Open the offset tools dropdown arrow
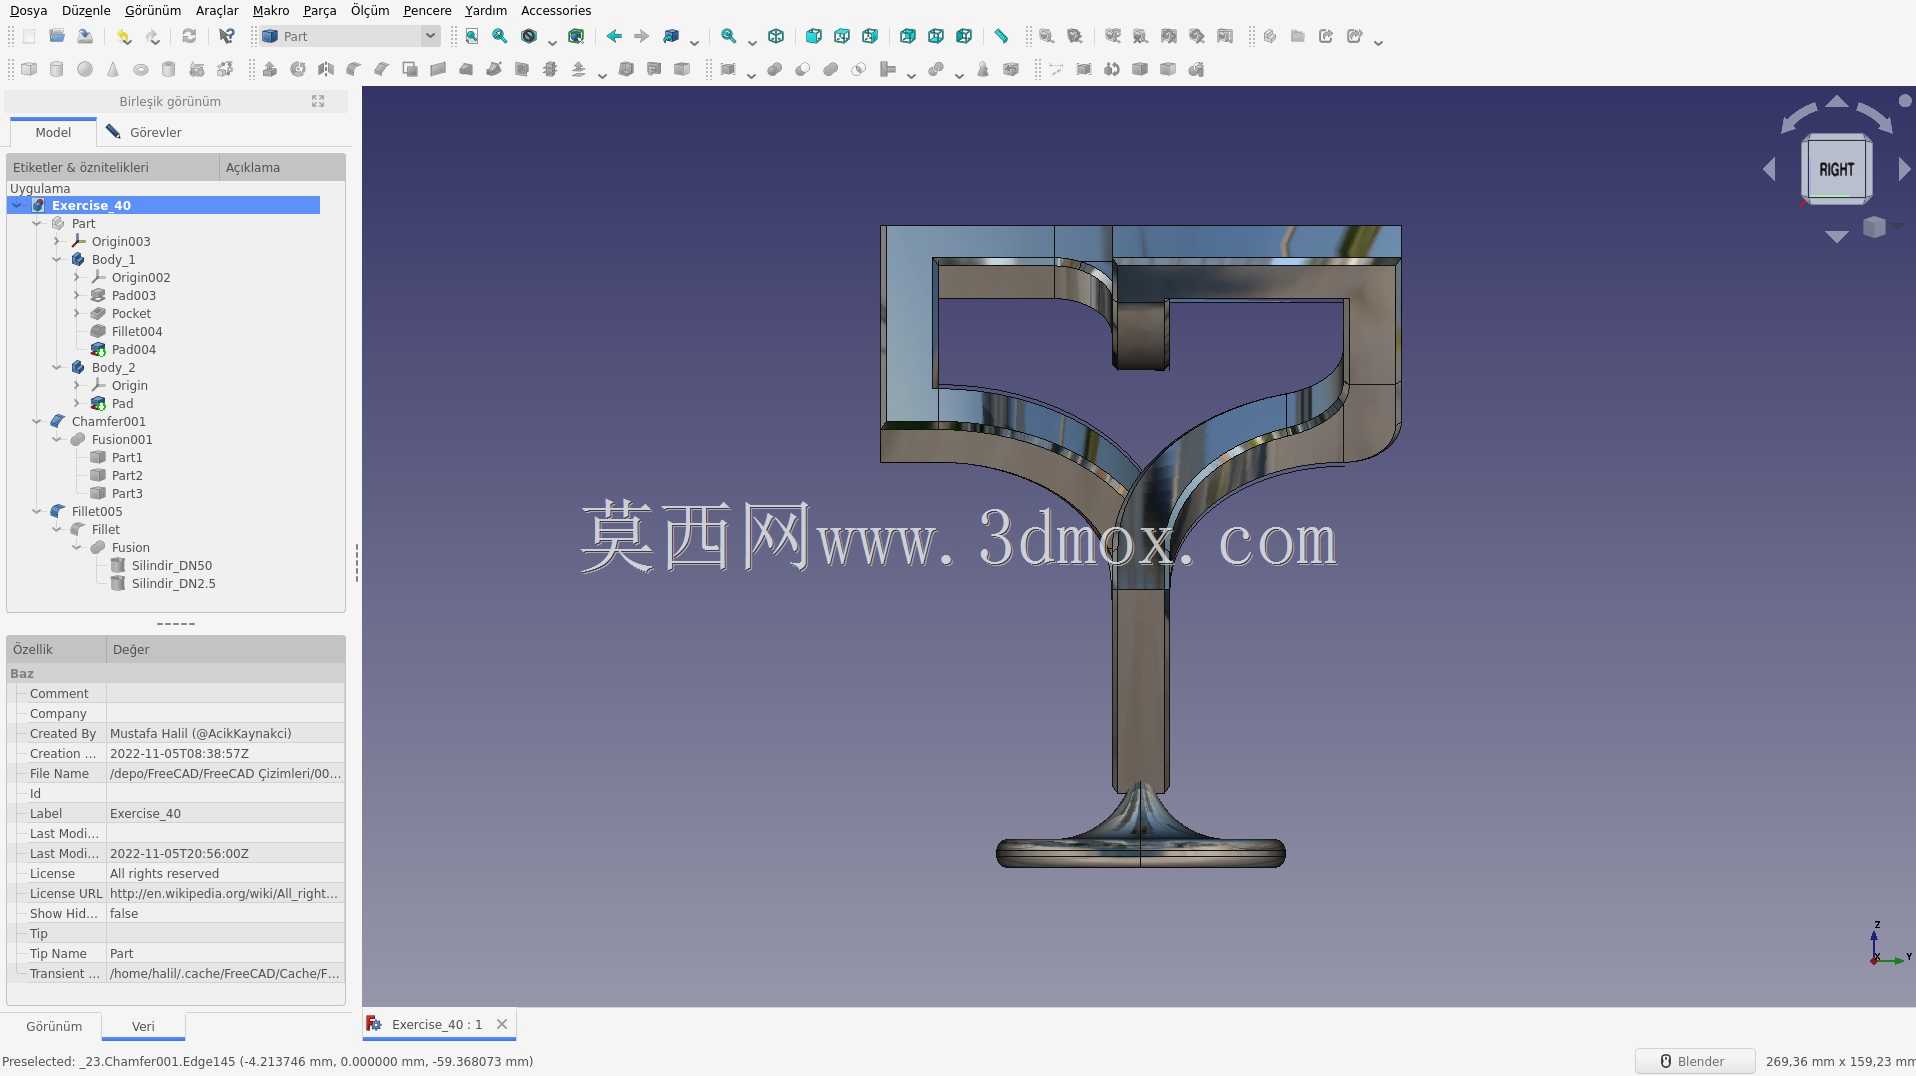Viewport: 1916px width, 1076px height. [602, 74]
